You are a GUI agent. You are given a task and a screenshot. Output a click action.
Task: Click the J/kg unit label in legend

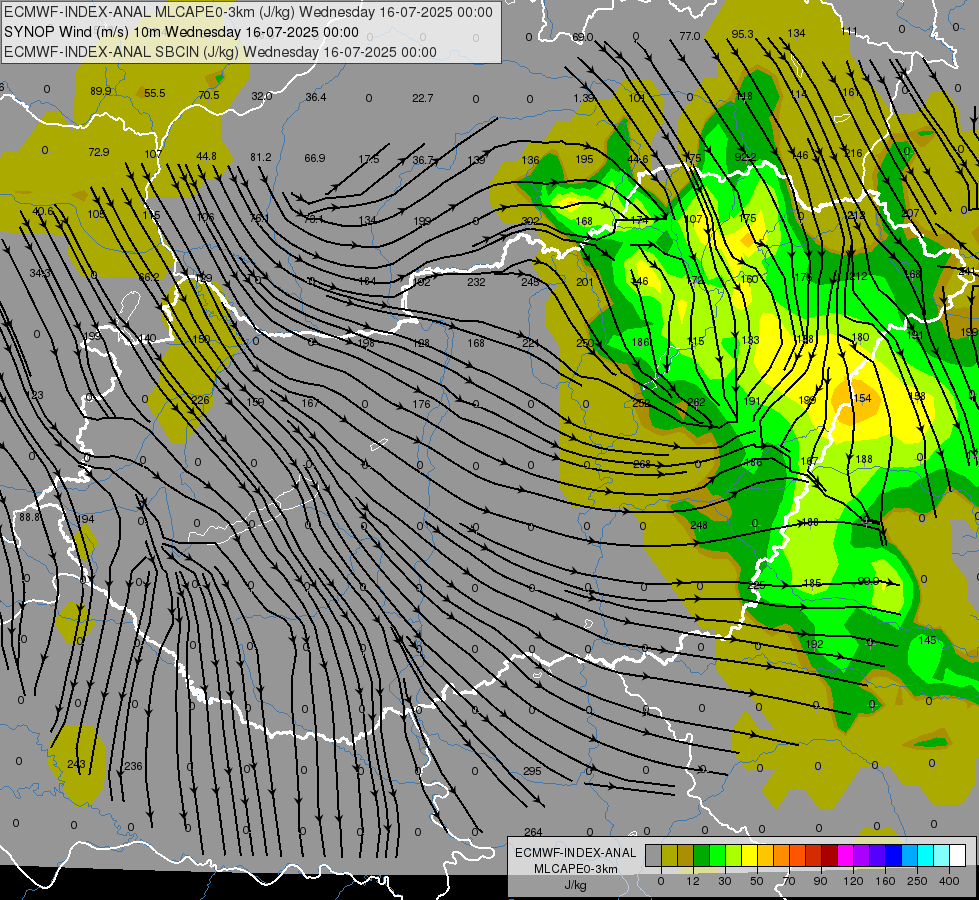point(576,885)
